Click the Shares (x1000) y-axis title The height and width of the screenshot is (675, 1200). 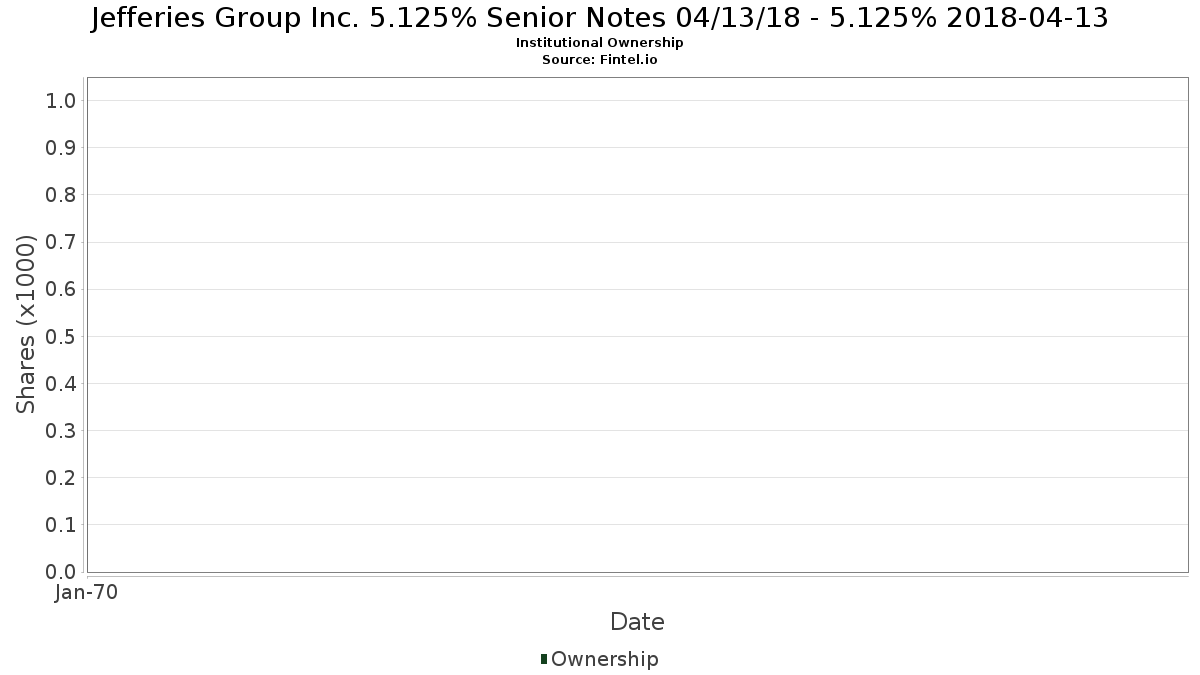click(26, 324)
